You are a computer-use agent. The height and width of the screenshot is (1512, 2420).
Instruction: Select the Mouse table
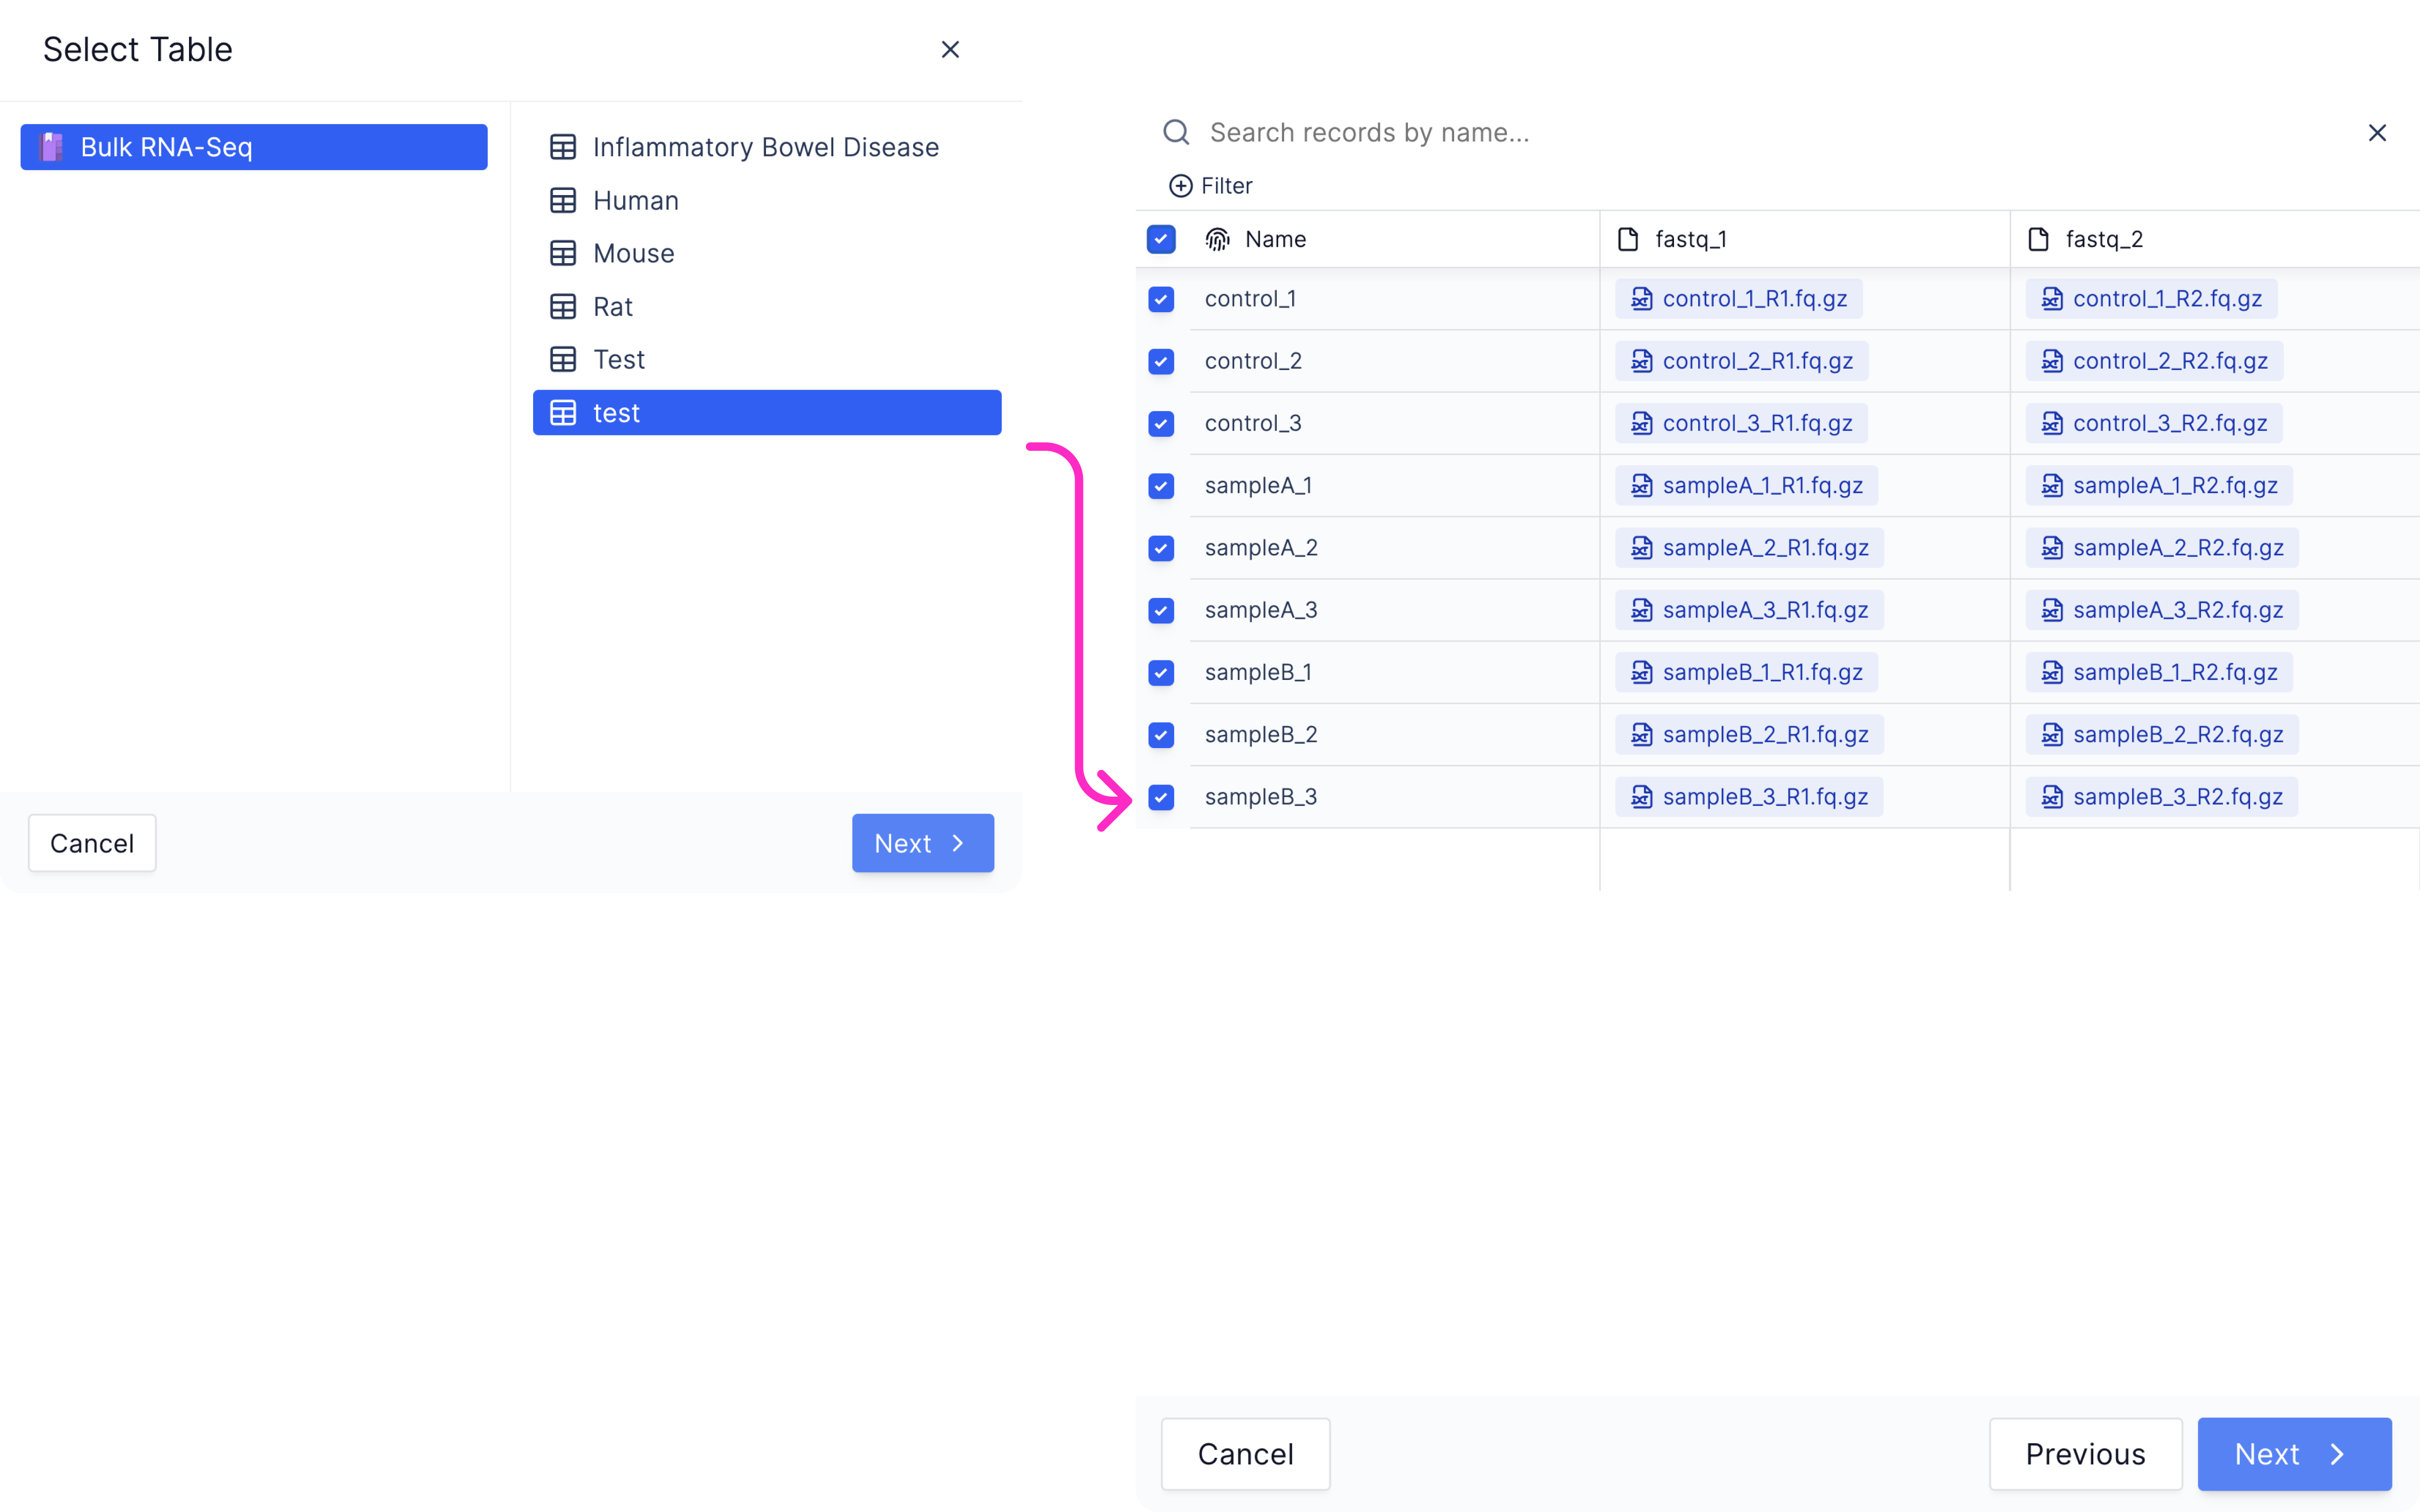(767, 253)
